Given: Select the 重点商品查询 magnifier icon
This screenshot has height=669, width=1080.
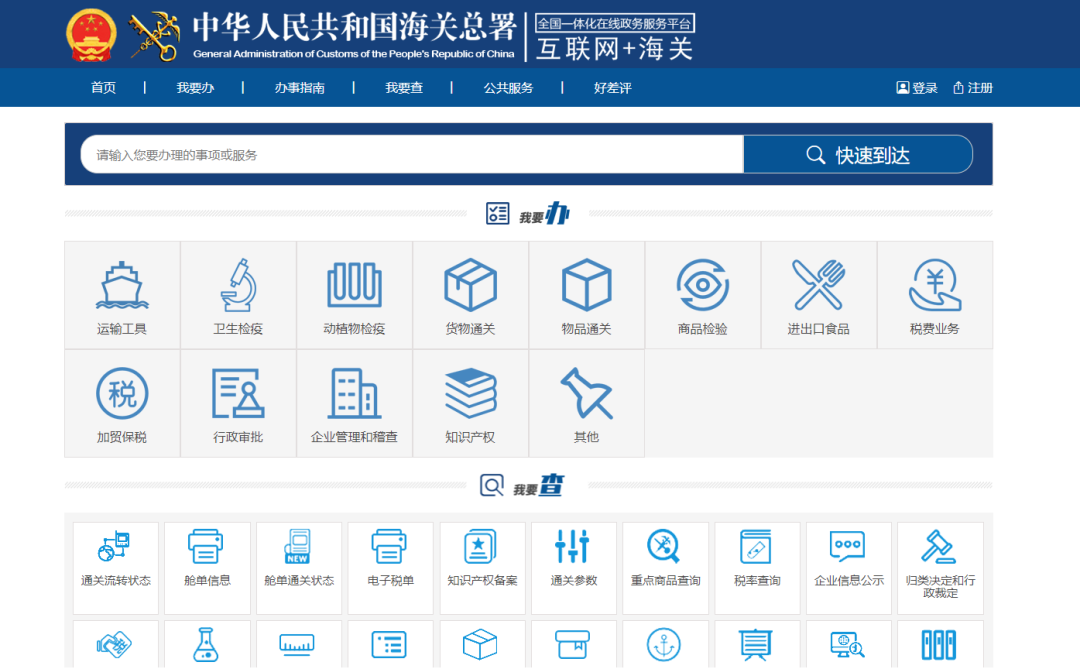Looking at the screenshot, I should click(x=664, y=546).
